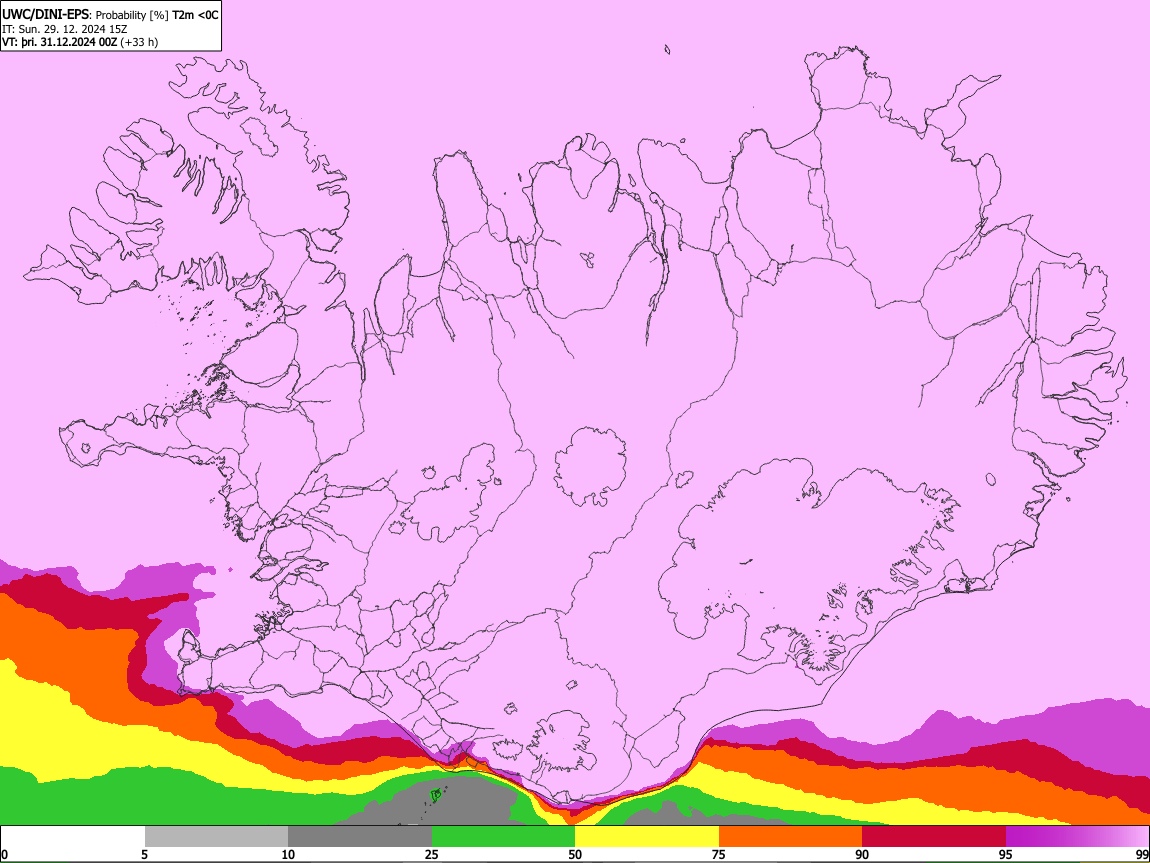The width and height of the screenshot is (1150, 863).
Task: Click the legend value '95'
Action: pos(1006,855)
